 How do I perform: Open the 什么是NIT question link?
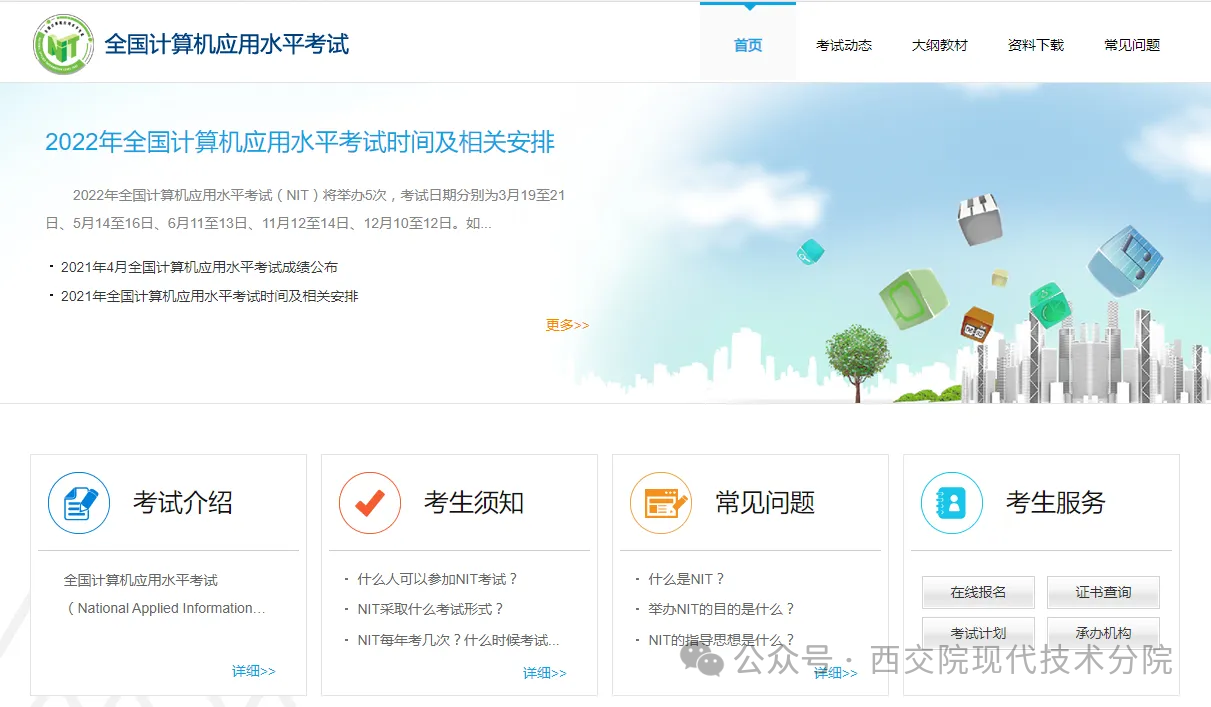coord(686,579)
